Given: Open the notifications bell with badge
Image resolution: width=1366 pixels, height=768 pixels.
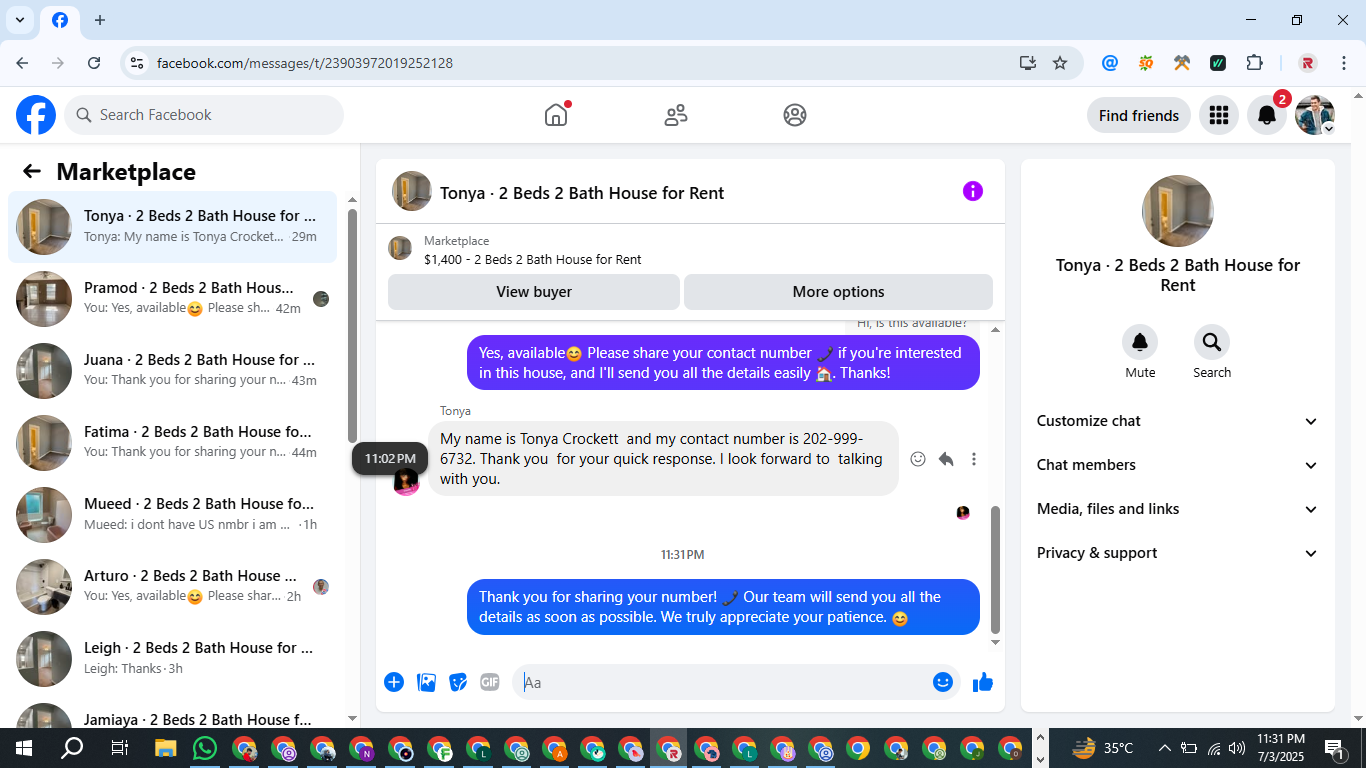Looking at the screenshot, I should pos(1266,115).
